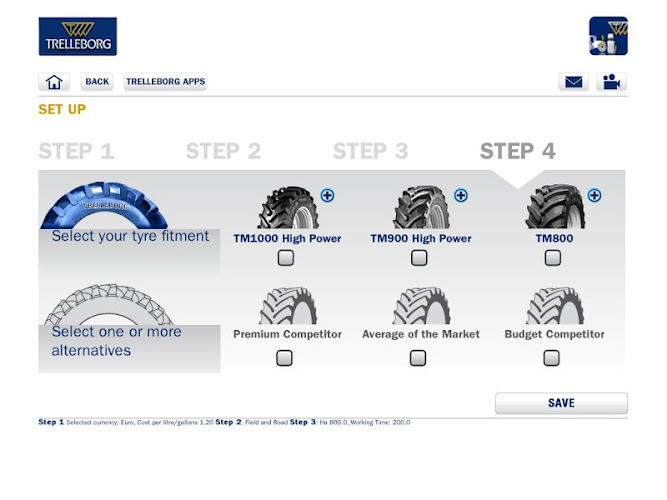Tap the Trelleborg logo
The width and height of the screenshot is (667, 500).
pos(78,36)
